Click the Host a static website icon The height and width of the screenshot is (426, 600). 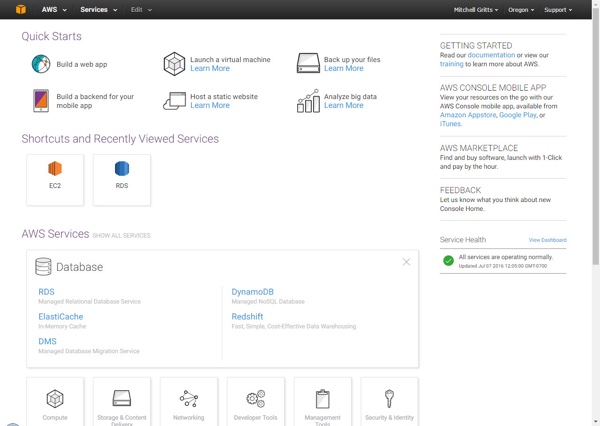(174, 101)
